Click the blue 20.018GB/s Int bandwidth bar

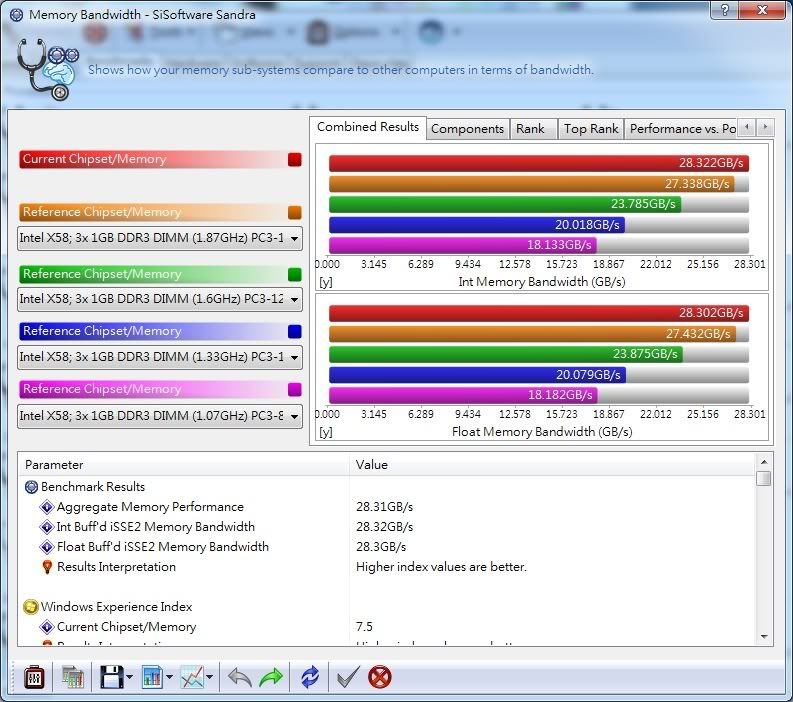[477, 225]
